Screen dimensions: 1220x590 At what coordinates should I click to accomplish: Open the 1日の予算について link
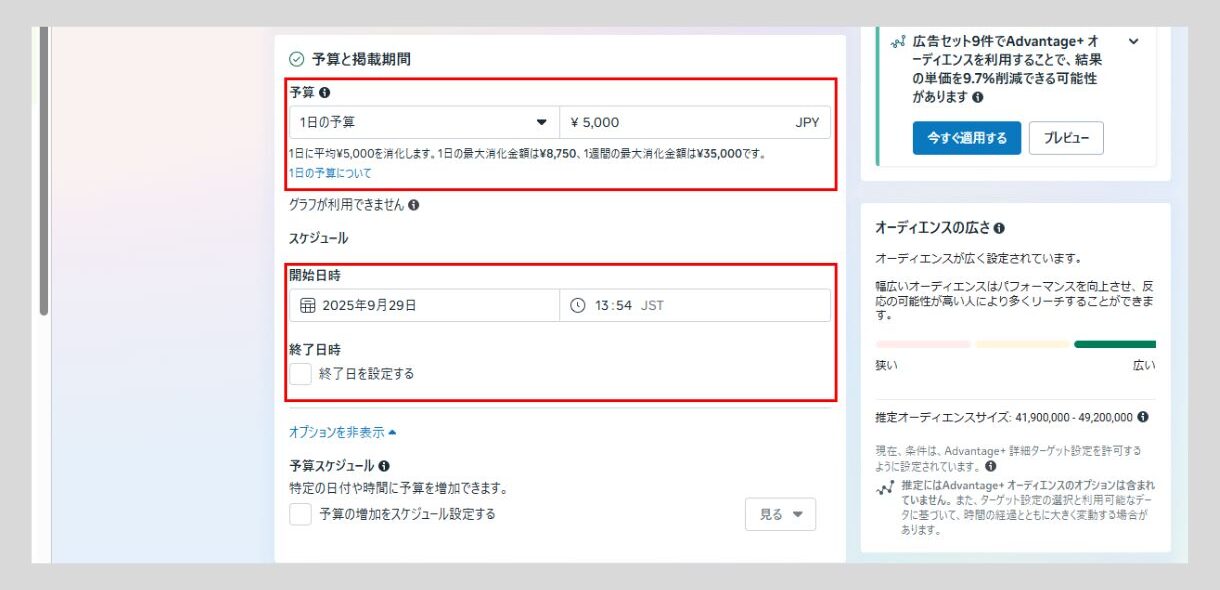(330, 173)
